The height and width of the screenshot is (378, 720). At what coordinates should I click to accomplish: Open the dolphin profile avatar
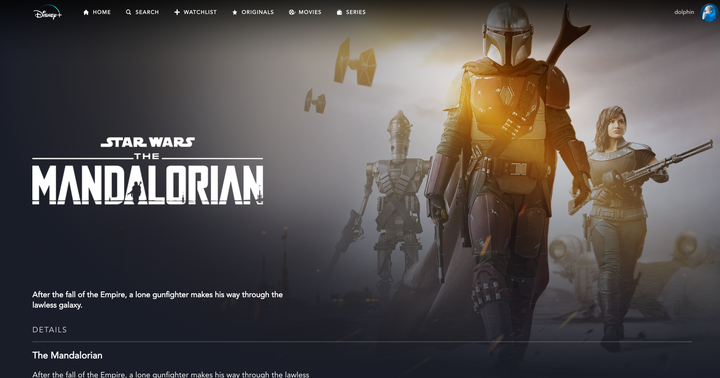coord(709,12)
